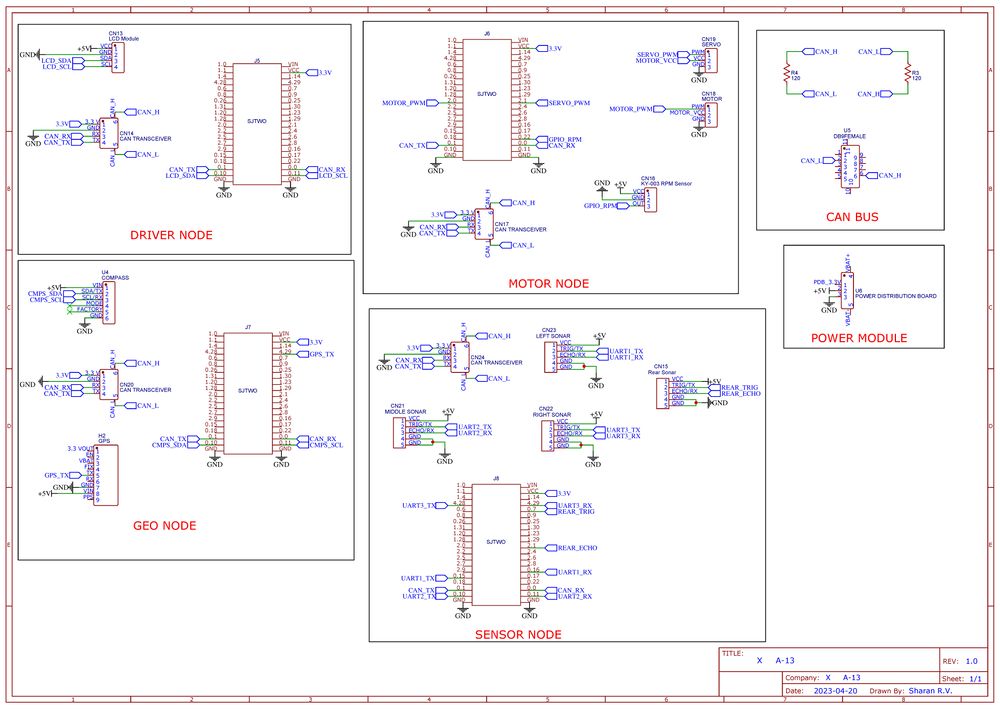This screenshot has width=1000, height=709.
Task: Click the CN20 CAN TRANSCEIVER label
Action: click(x=145, y=387)
